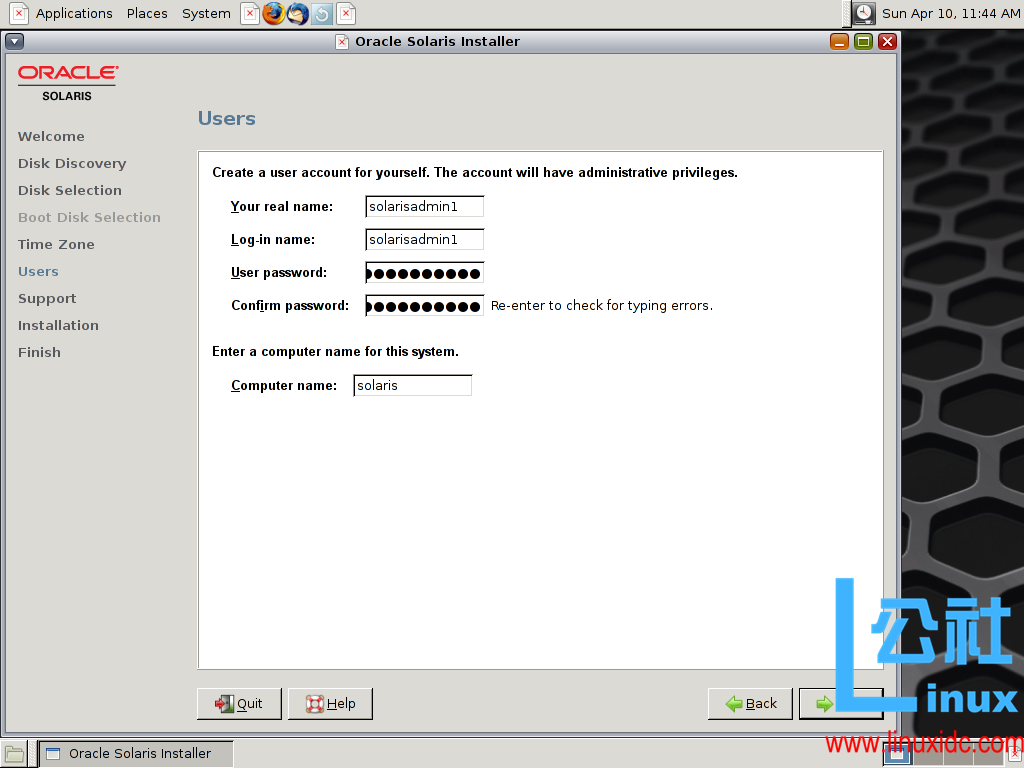Select the Oracle Solaris Installer taskbar button
The width and height of the screenshot is (1024, 768).
click(x=136, y=754)
